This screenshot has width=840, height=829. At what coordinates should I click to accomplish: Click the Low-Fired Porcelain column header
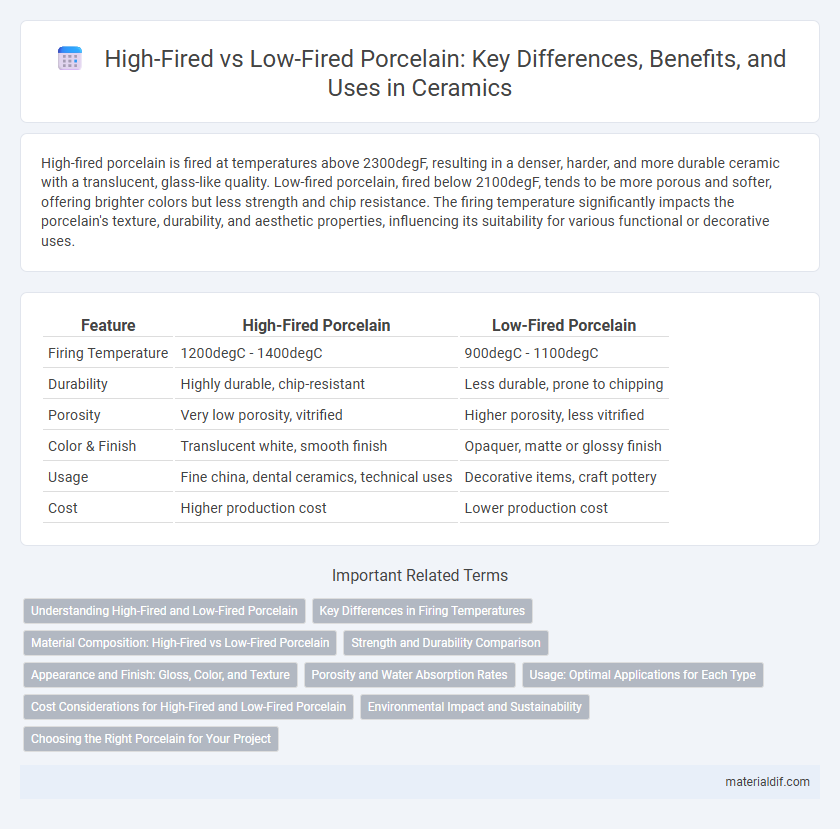(564, 325)
